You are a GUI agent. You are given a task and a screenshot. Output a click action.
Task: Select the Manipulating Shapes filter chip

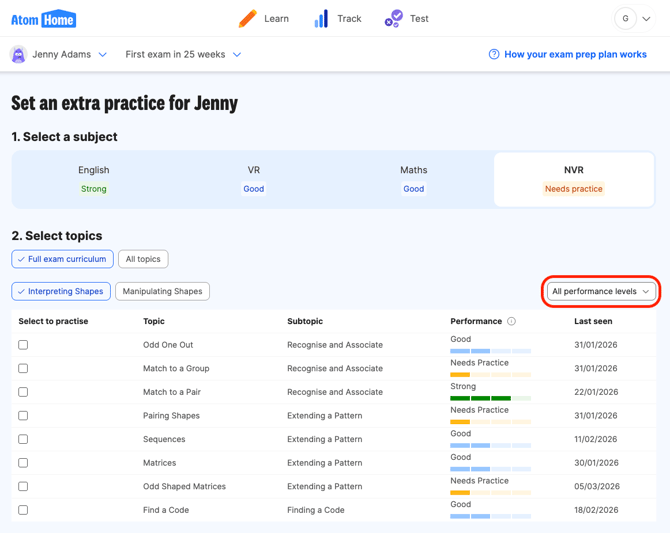[162, 292]
